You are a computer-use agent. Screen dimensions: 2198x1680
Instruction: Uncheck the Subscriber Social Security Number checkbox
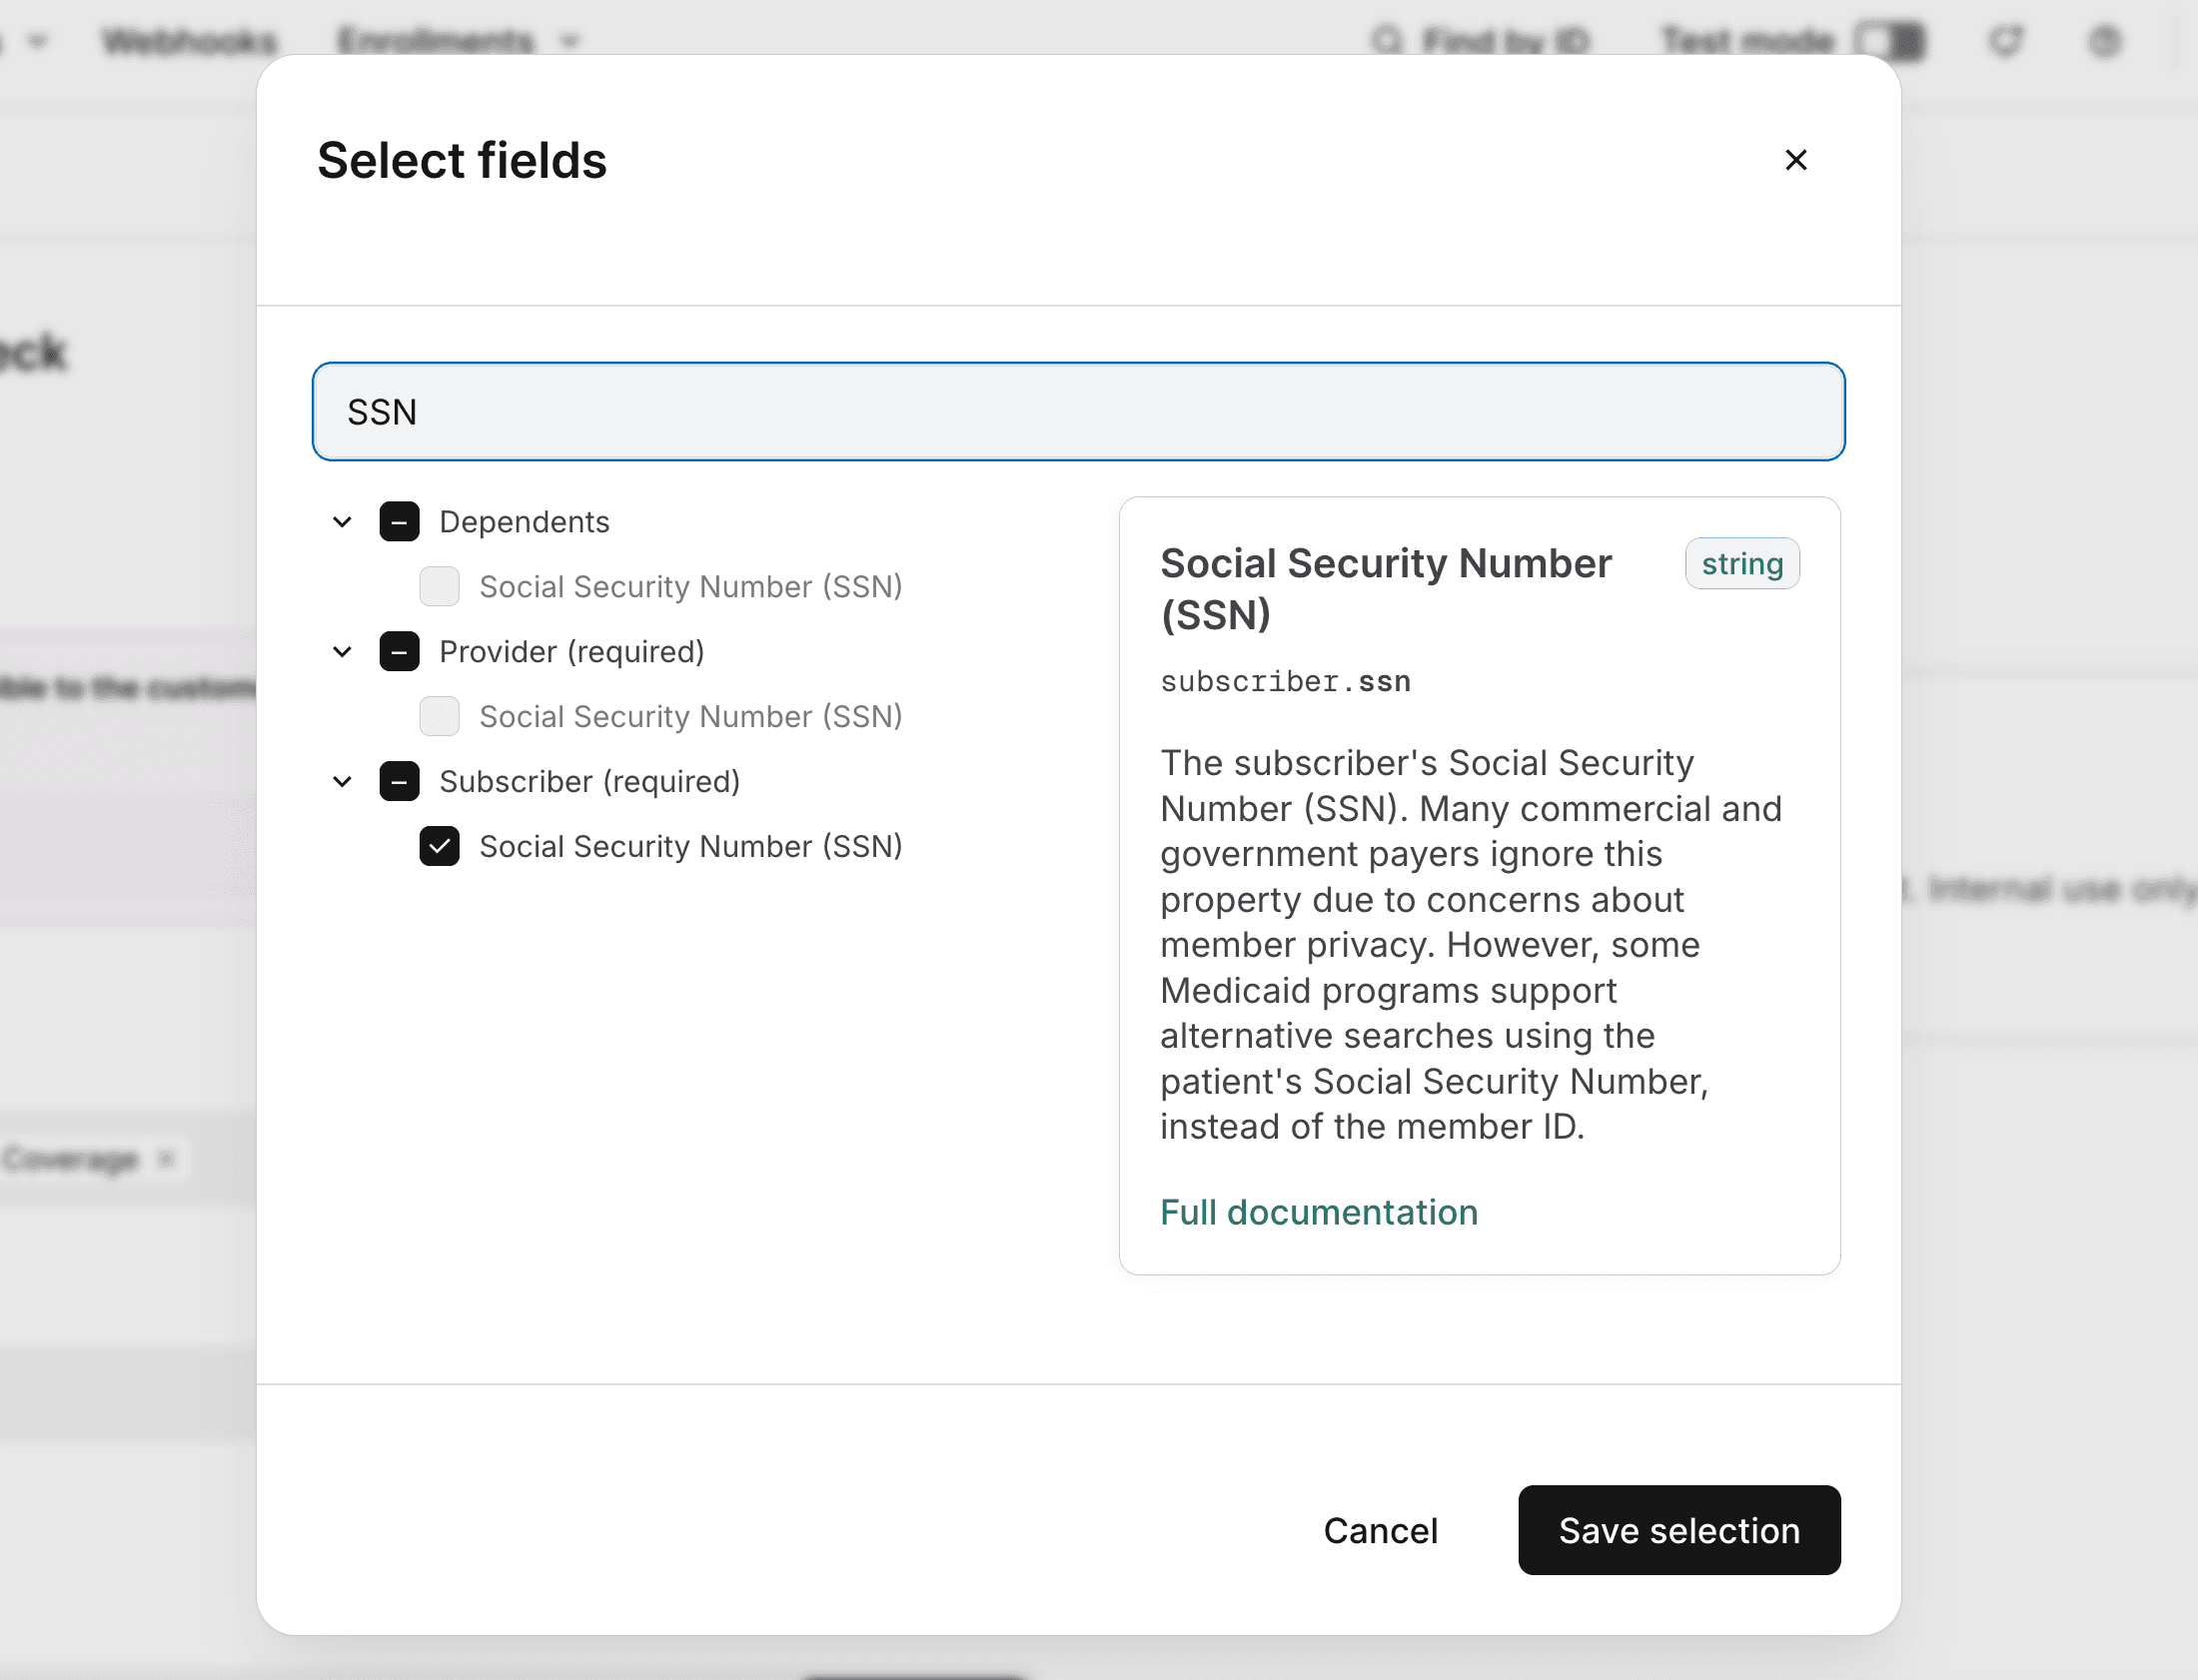pos(439,846)
